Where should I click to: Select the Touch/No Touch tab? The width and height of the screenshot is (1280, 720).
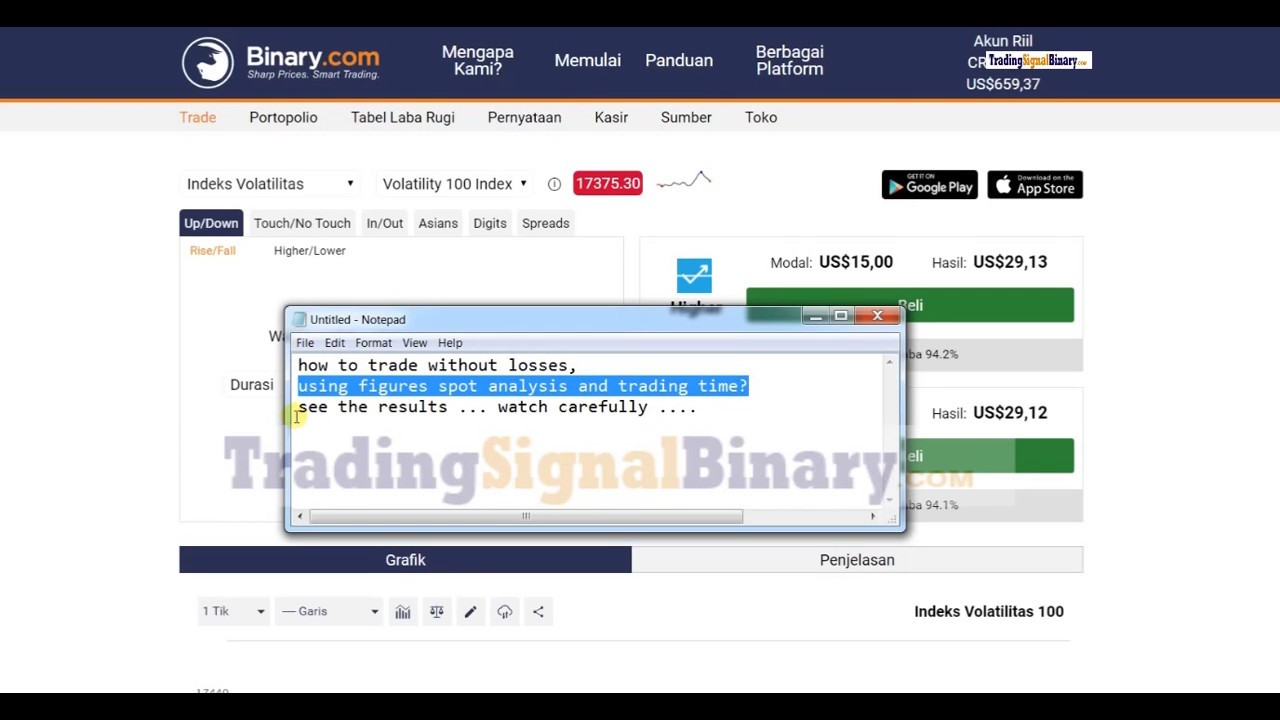(302, 223)
